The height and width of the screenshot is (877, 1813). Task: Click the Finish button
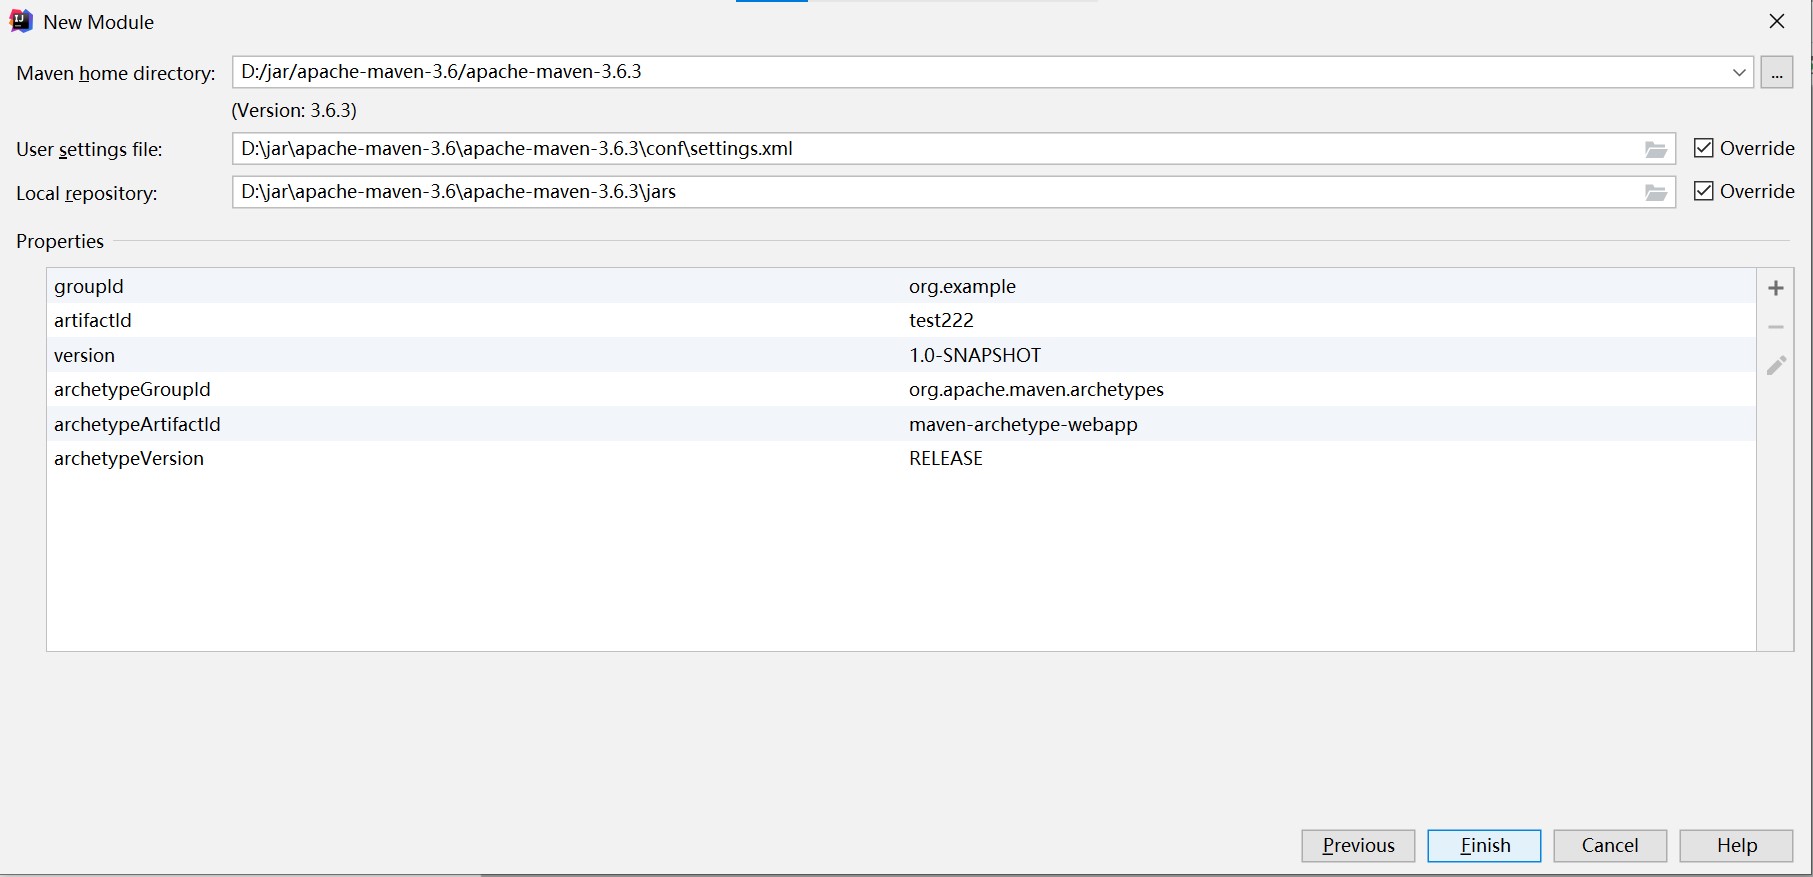click(x=1484, y=845)
